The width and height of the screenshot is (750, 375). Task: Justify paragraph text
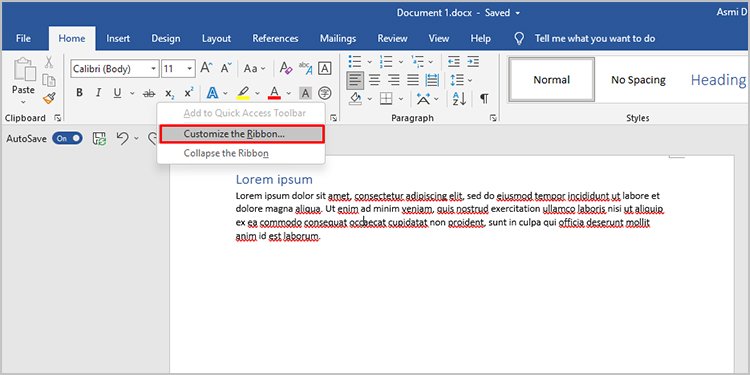click(413, 80)
